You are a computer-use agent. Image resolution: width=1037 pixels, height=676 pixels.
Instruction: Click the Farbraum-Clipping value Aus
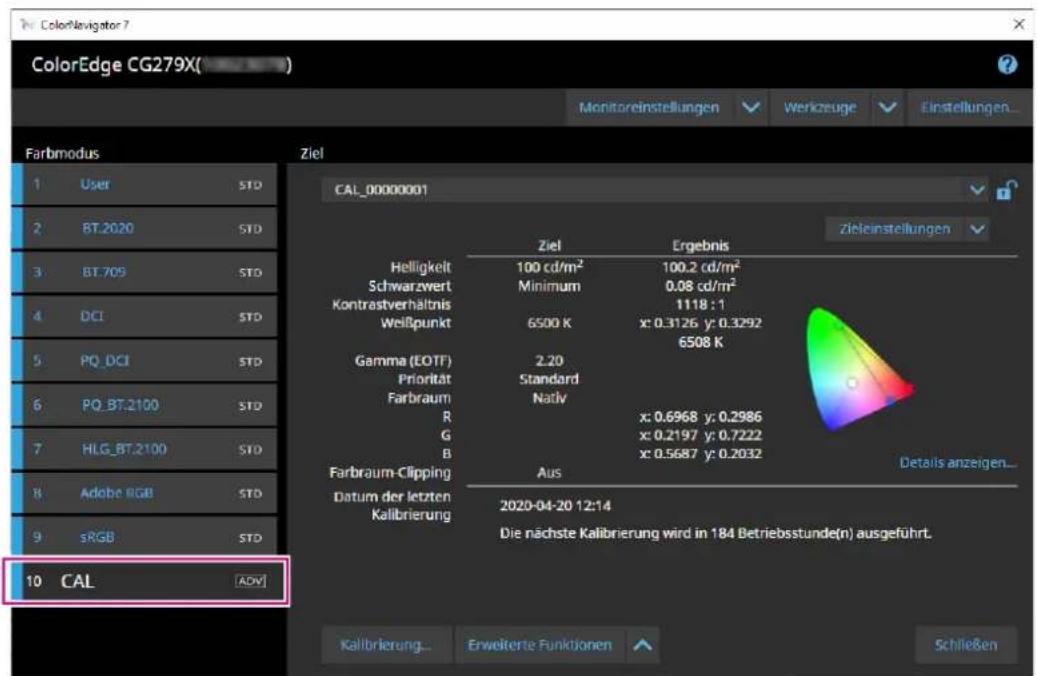click(550, 472)
